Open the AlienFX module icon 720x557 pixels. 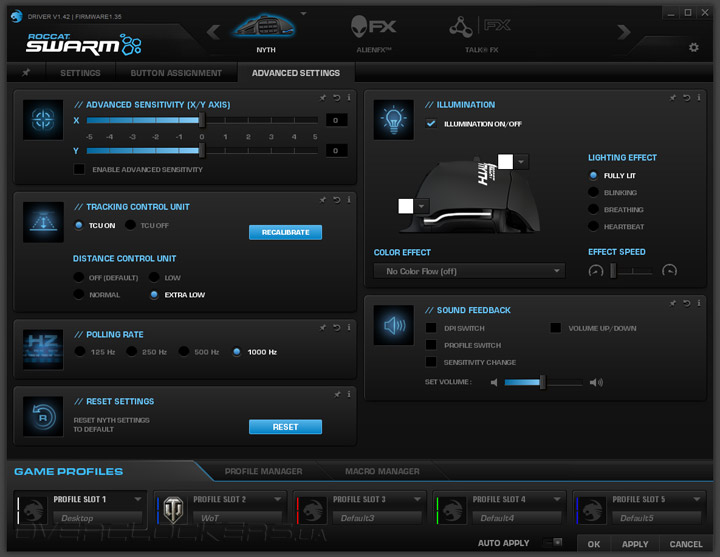pos(373,26)
